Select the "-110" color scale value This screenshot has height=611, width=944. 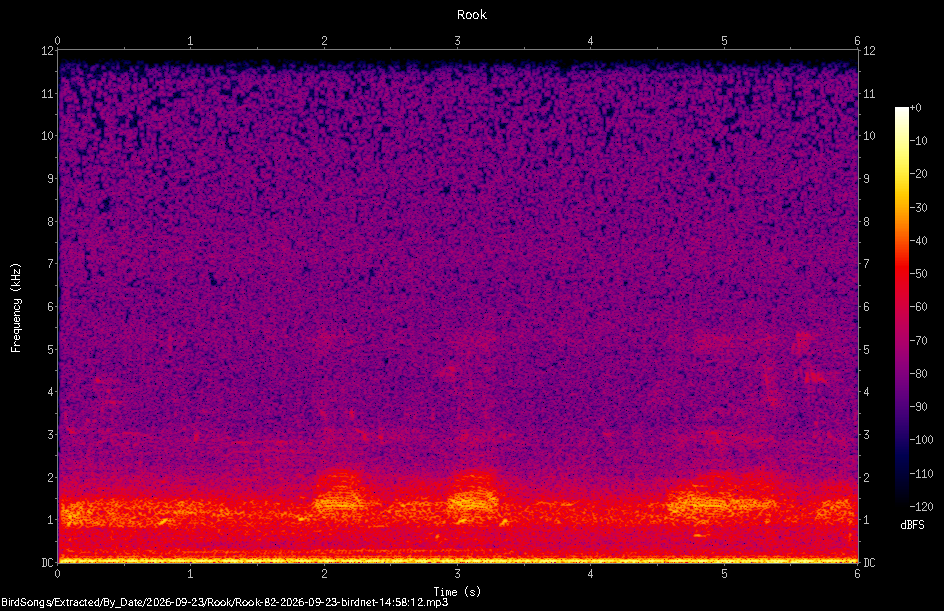tap(921, 474)
